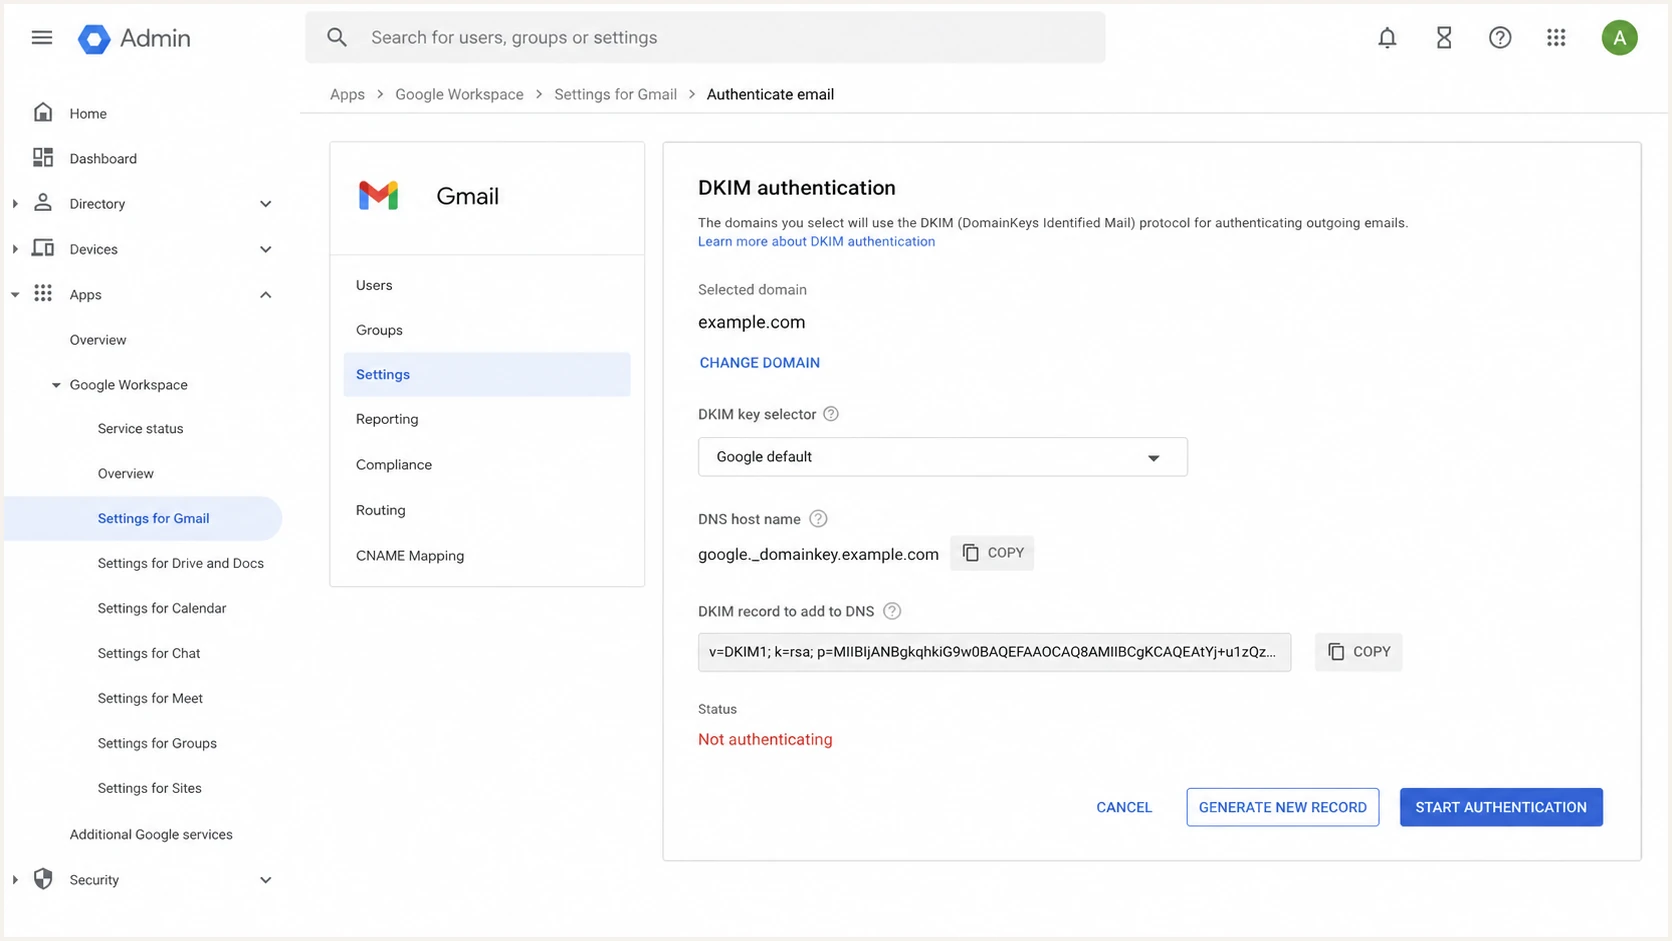Open Overview under Apps
Viewport: 1672px width, 941px height.
point(98,340)
